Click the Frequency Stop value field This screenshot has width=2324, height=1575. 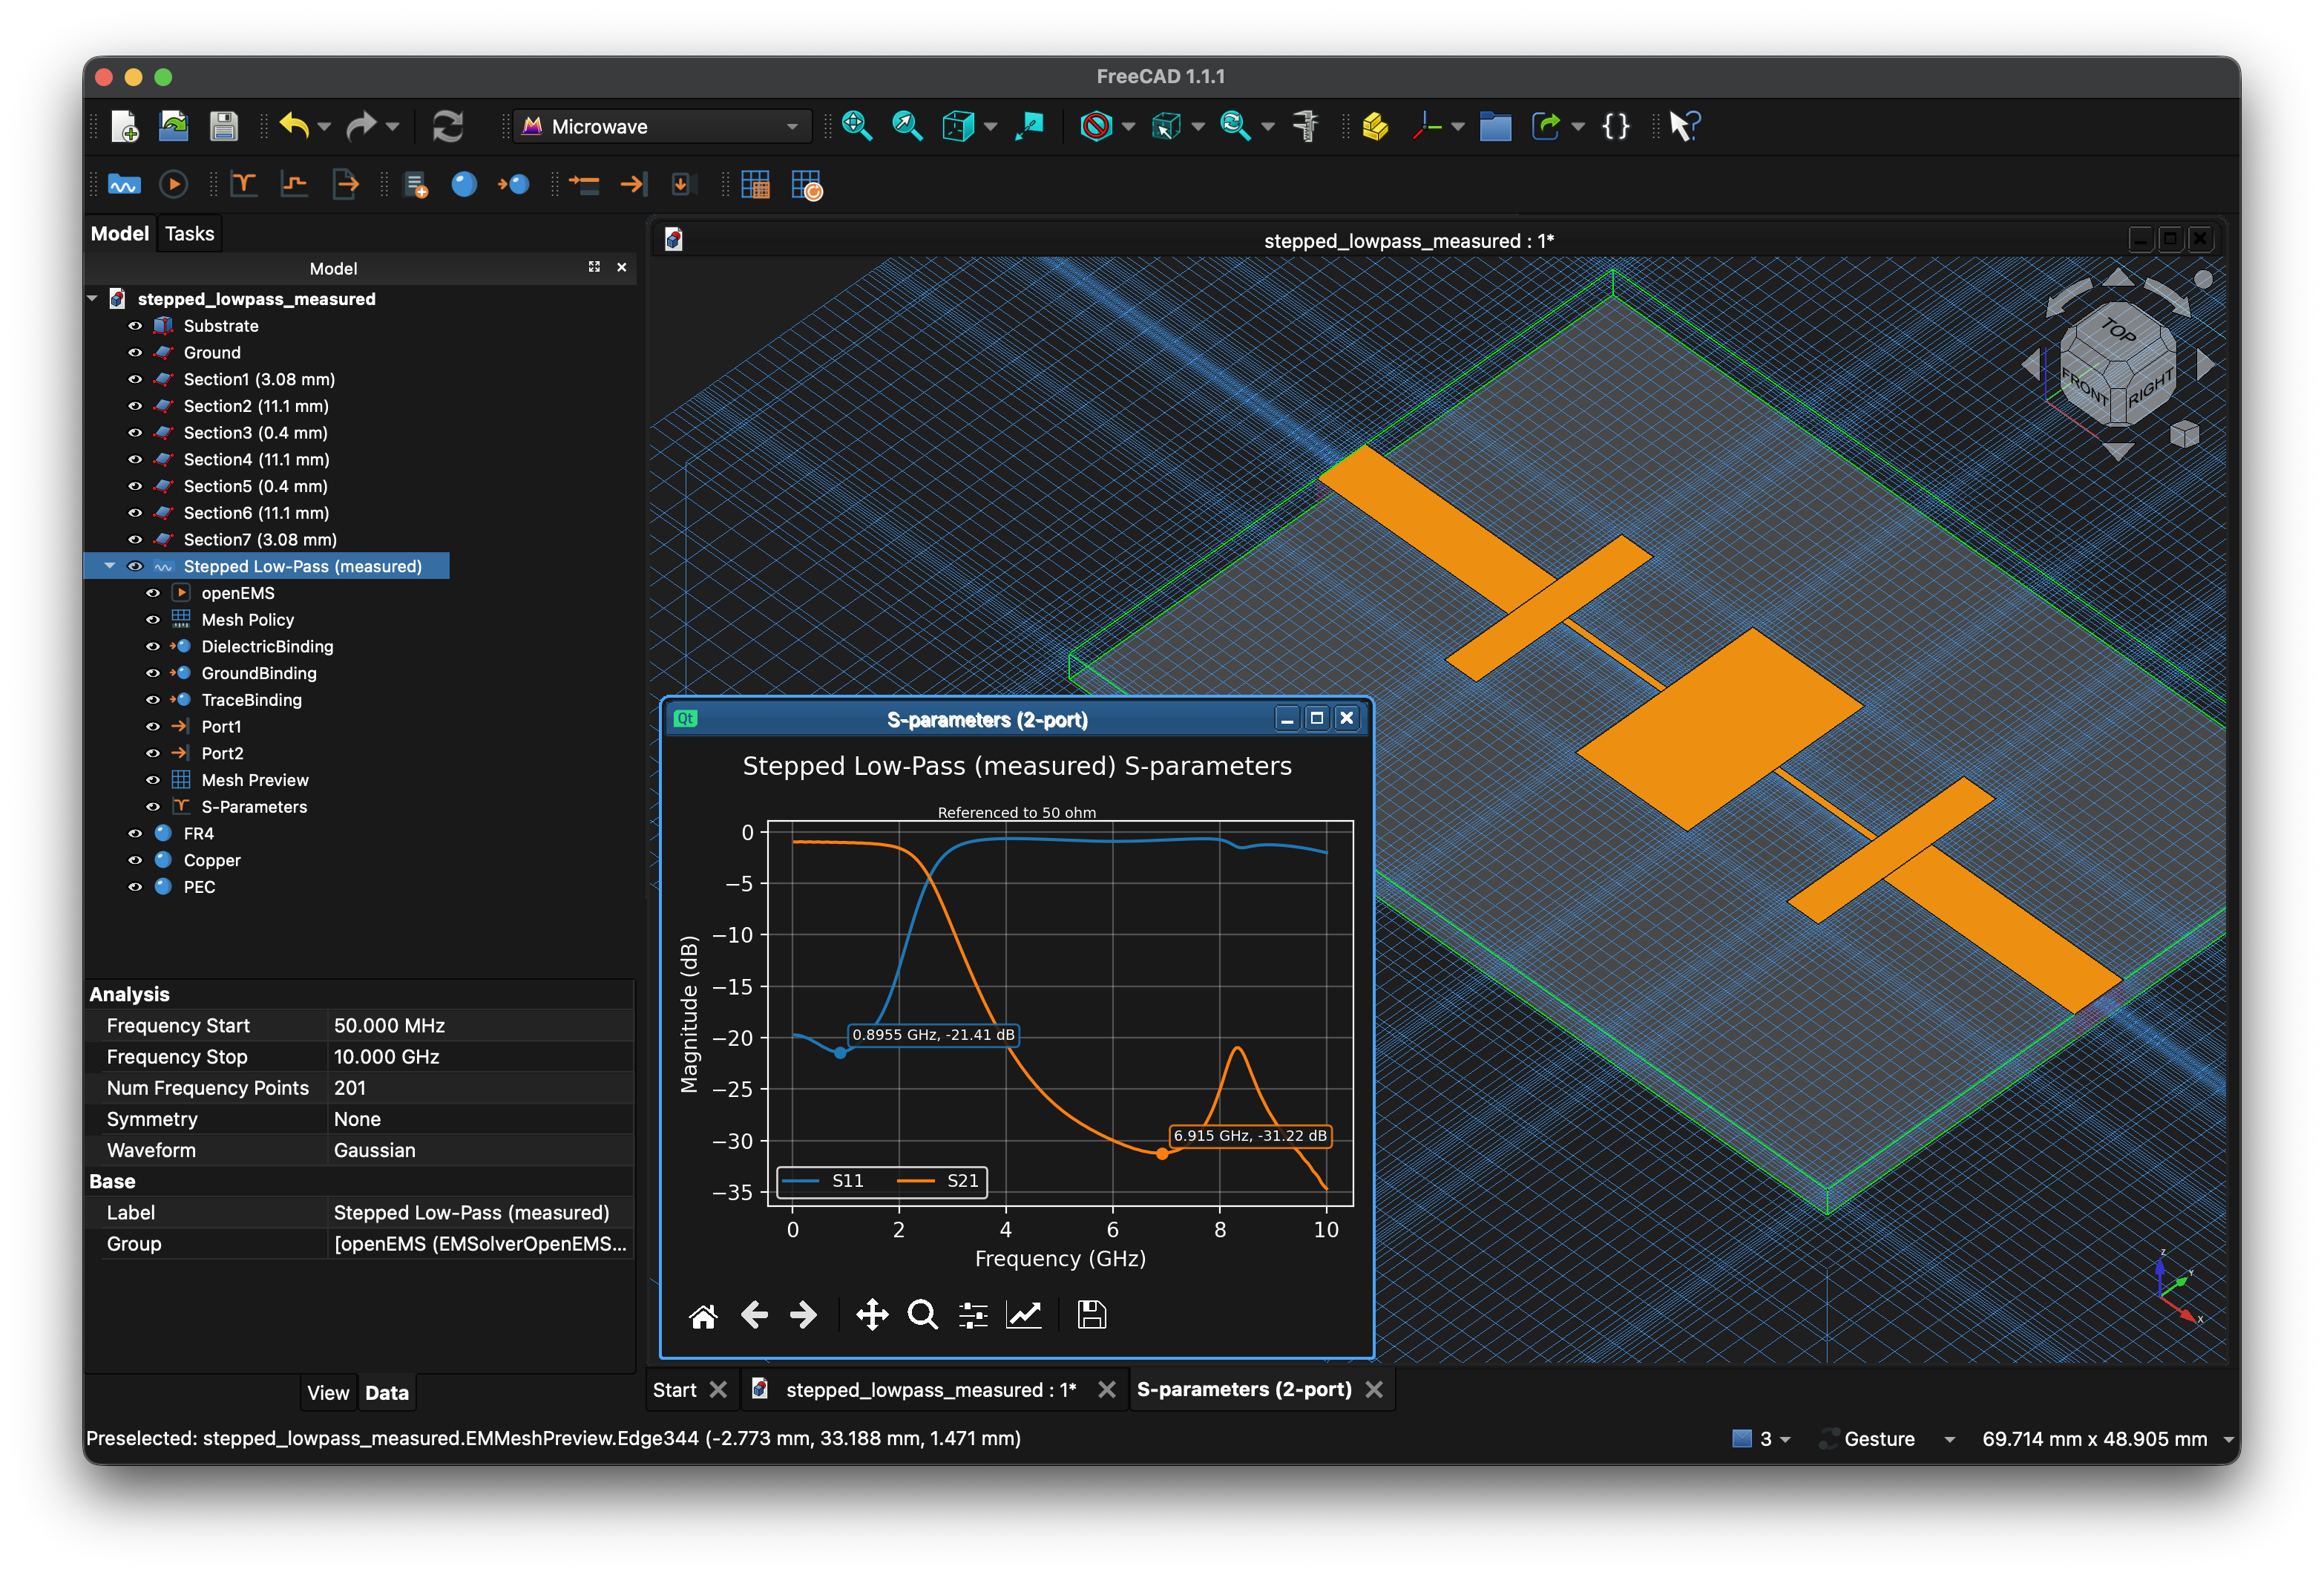[x=481, y=1057]
